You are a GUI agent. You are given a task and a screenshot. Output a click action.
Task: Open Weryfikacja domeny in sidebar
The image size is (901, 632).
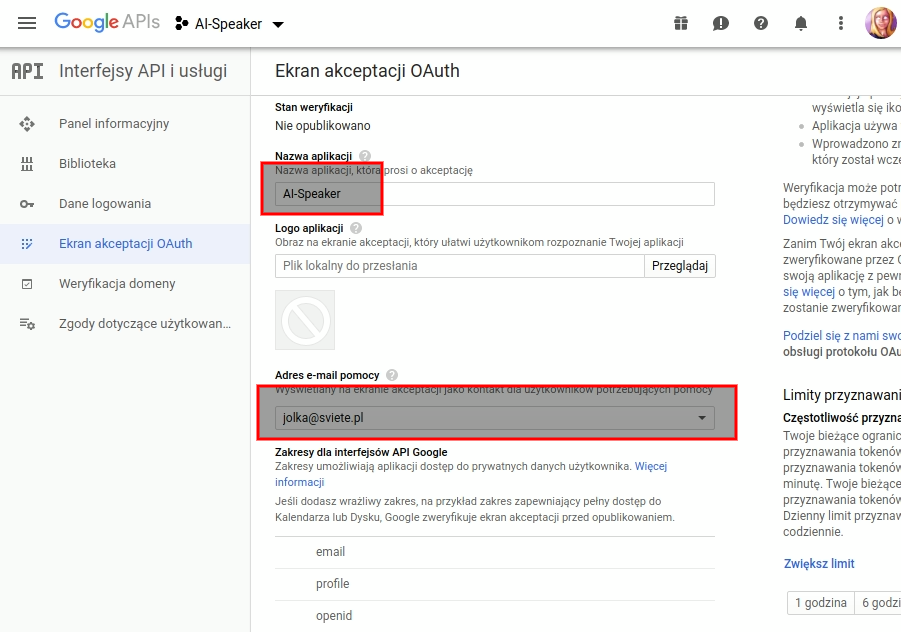pyautogui.click(x=125, y=284)
